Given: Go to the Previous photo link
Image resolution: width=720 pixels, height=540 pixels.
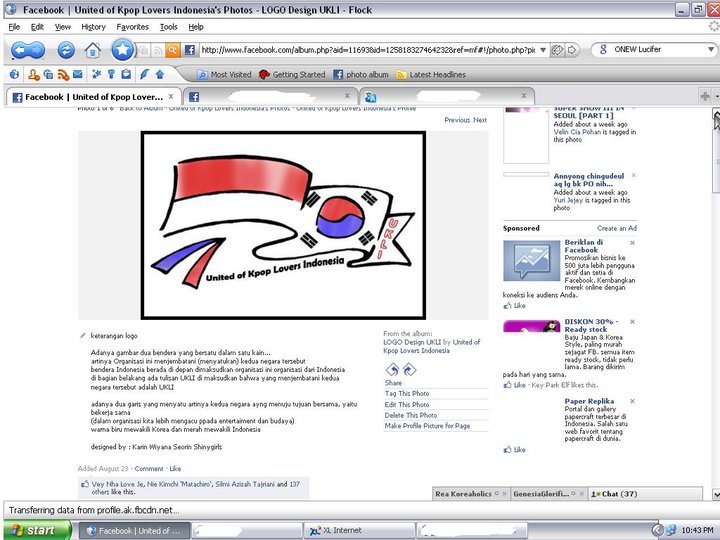Looking at the screenshot, I should (457, 120).
